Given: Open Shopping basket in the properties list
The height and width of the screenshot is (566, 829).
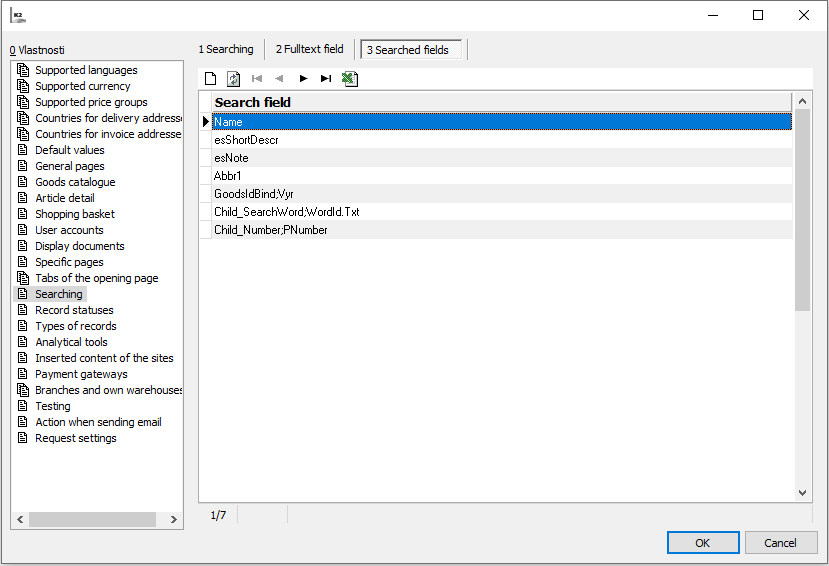Looking at the screenshot, I should click(75, 214).
